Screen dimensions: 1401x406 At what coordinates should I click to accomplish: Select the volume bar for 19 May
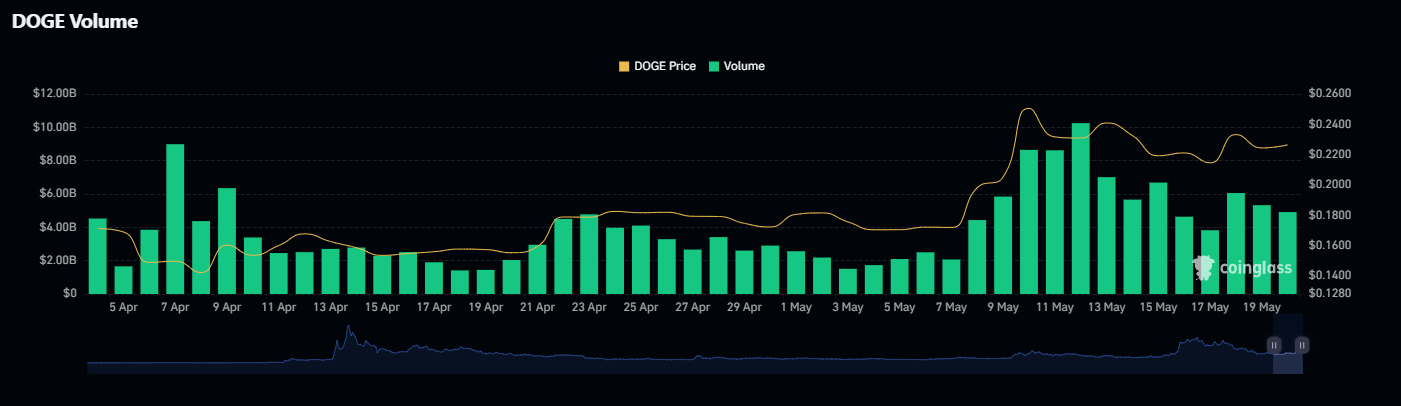[x=1262, y=249]
